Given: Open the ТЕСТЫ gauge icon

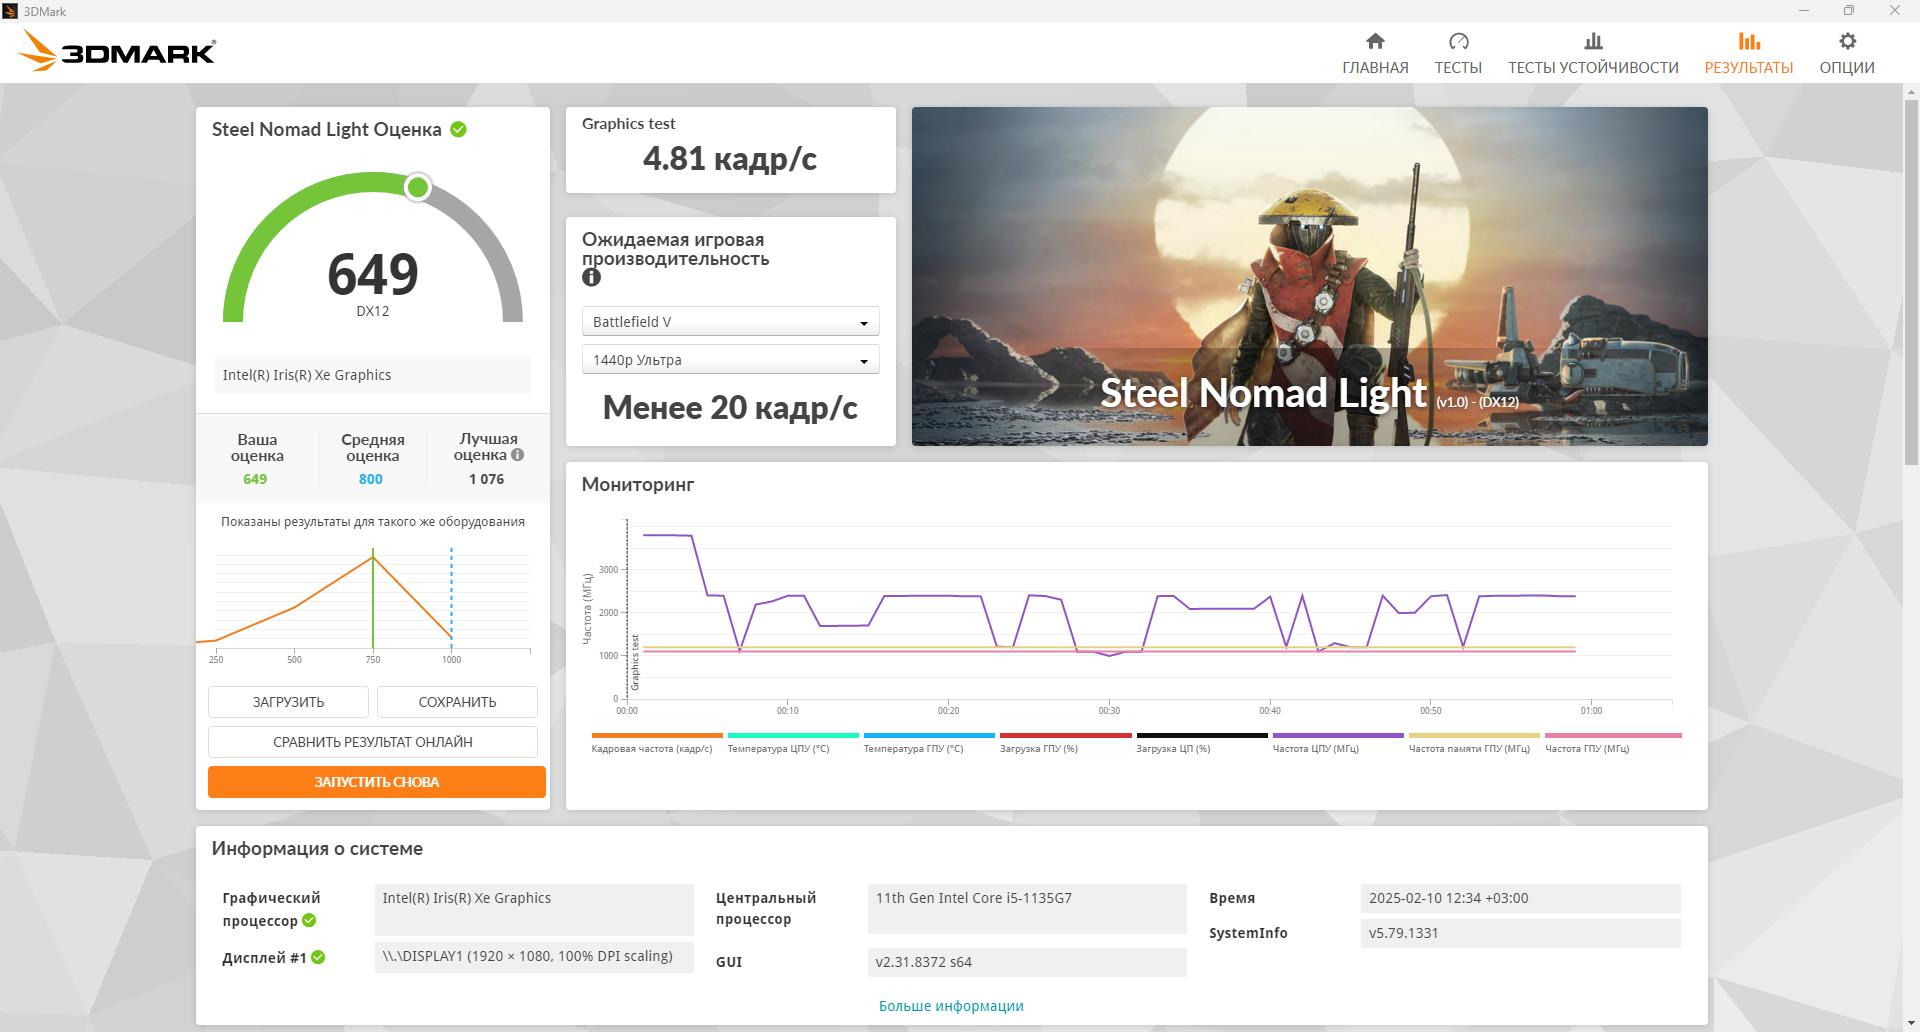Looking at the screenshot, I should point(1458,41).
